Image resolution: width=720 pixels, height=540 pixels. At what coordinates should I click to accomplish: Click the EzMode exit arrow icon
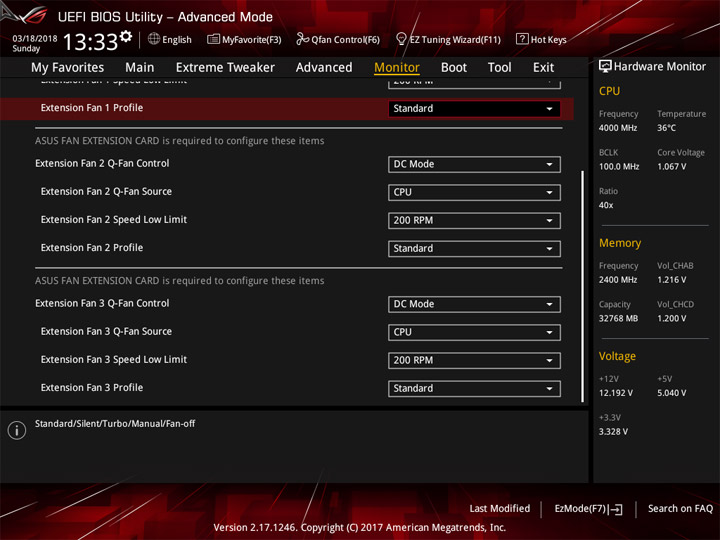[617, 509]
